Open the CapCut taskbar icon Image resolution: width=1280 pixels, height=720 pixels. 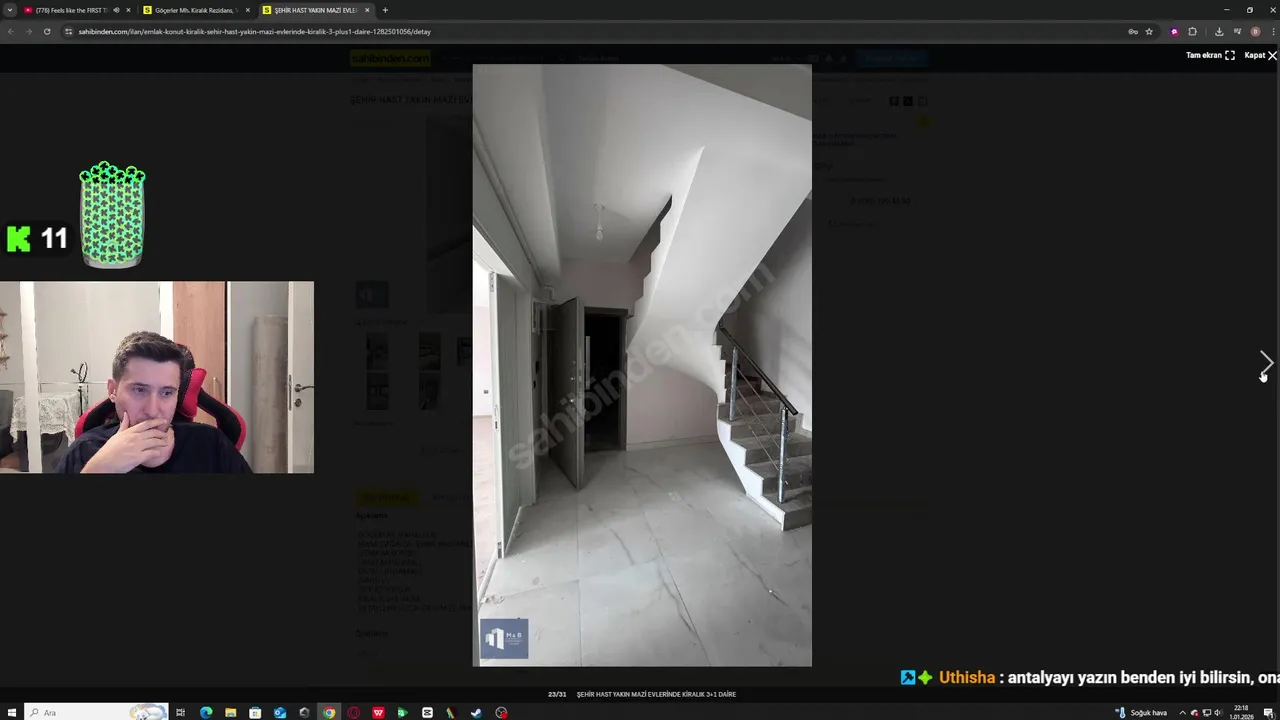[x=427, y=712]
